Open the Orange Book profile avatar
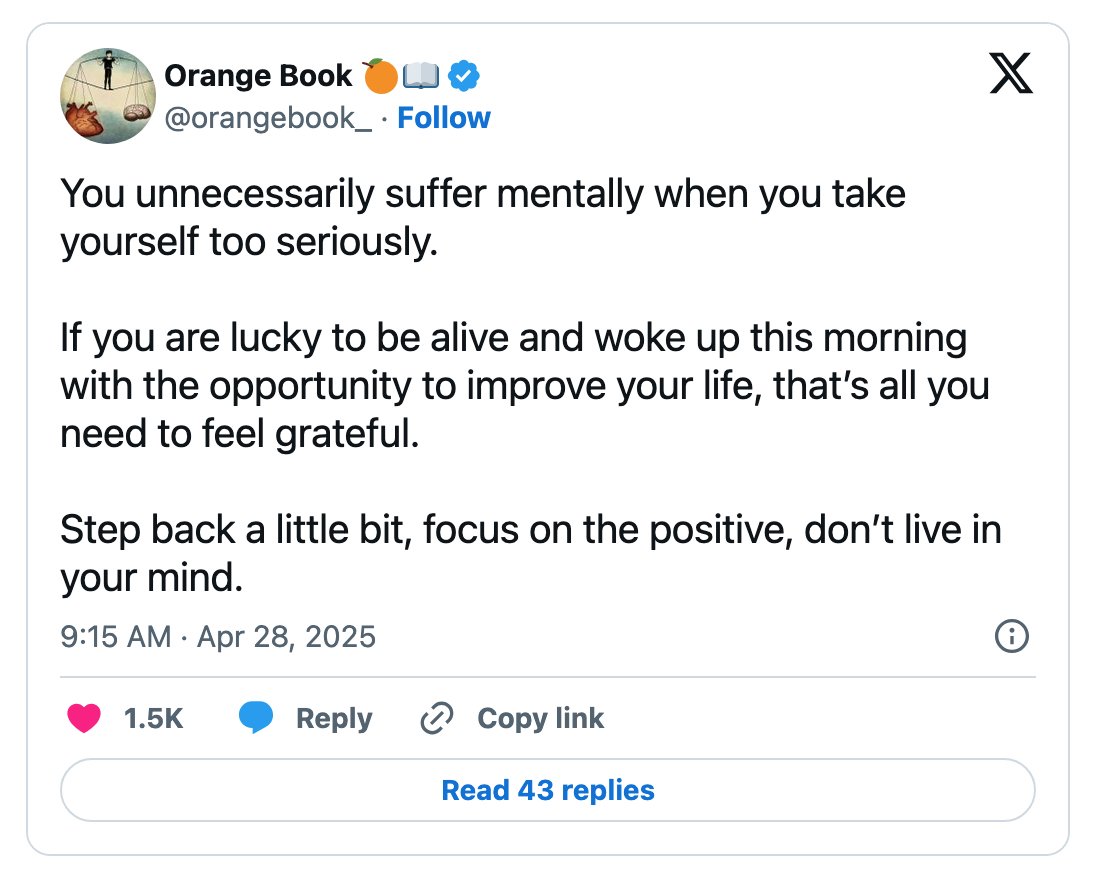Image resolution: width=1096 pixels, height=879 pixels. tap(108, 96)
